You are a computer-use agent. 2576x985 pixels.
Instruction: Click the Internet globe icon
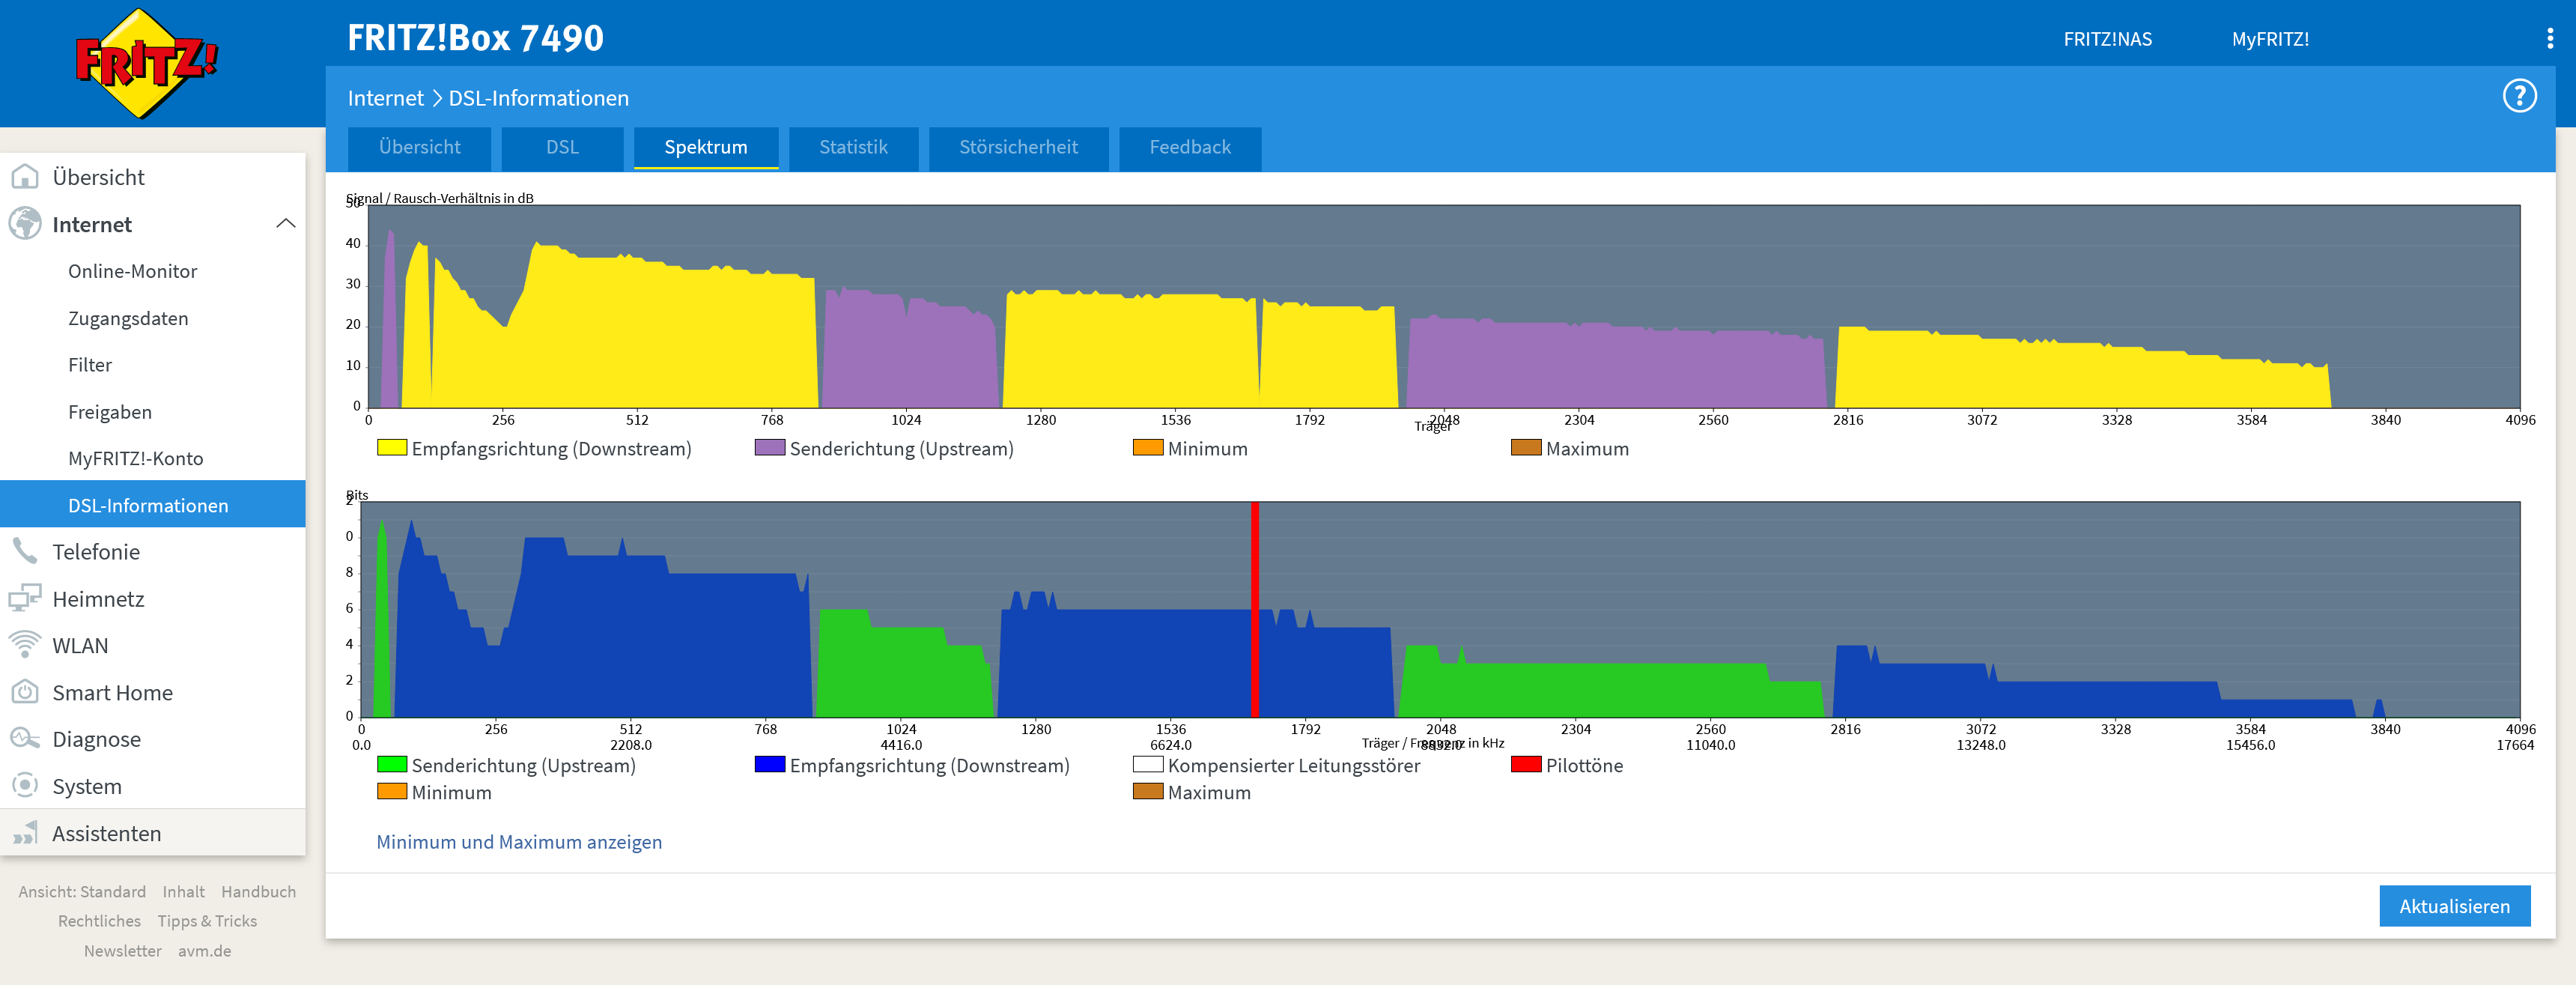click(25, 224)
